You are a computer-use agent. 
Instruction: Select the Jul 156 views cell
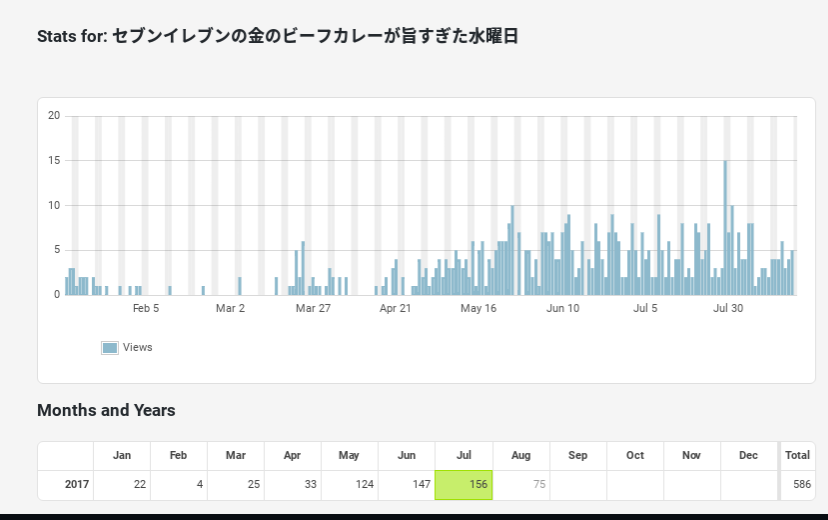(464, 485)
